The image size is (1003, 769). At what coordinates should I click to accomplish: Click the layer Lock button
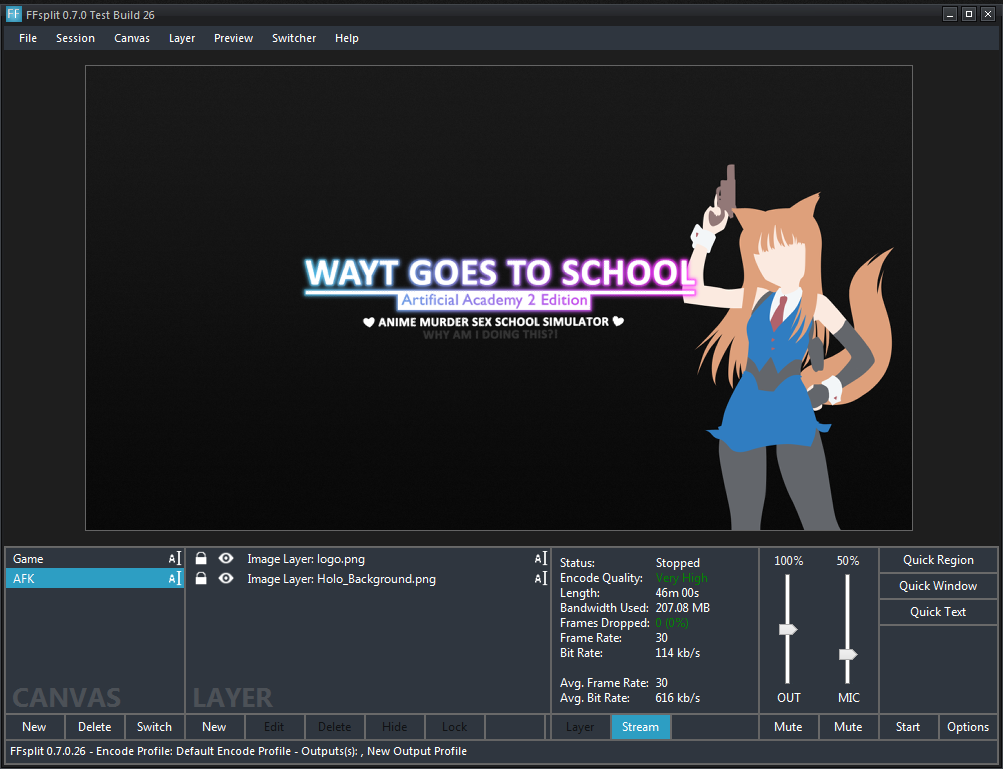click(454, 727)
